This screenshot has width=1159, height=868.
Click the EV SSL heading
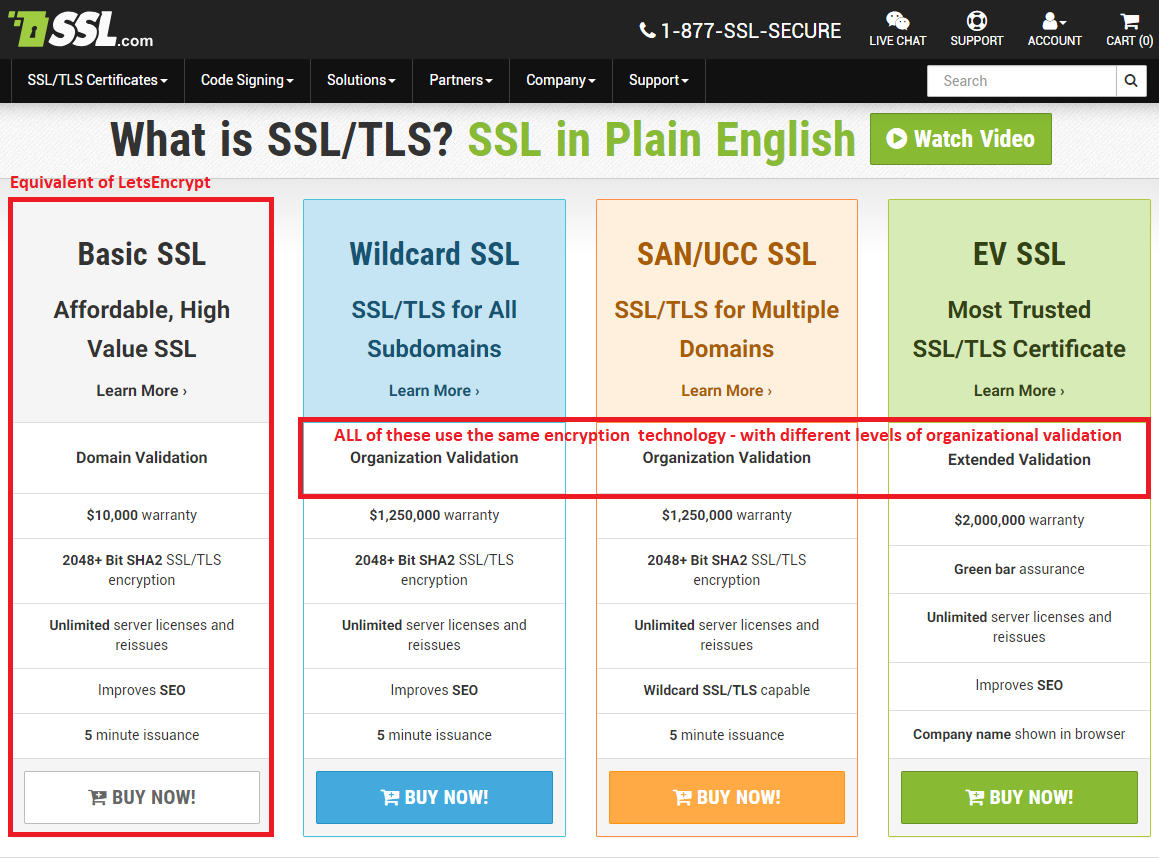click(1019, 254)
